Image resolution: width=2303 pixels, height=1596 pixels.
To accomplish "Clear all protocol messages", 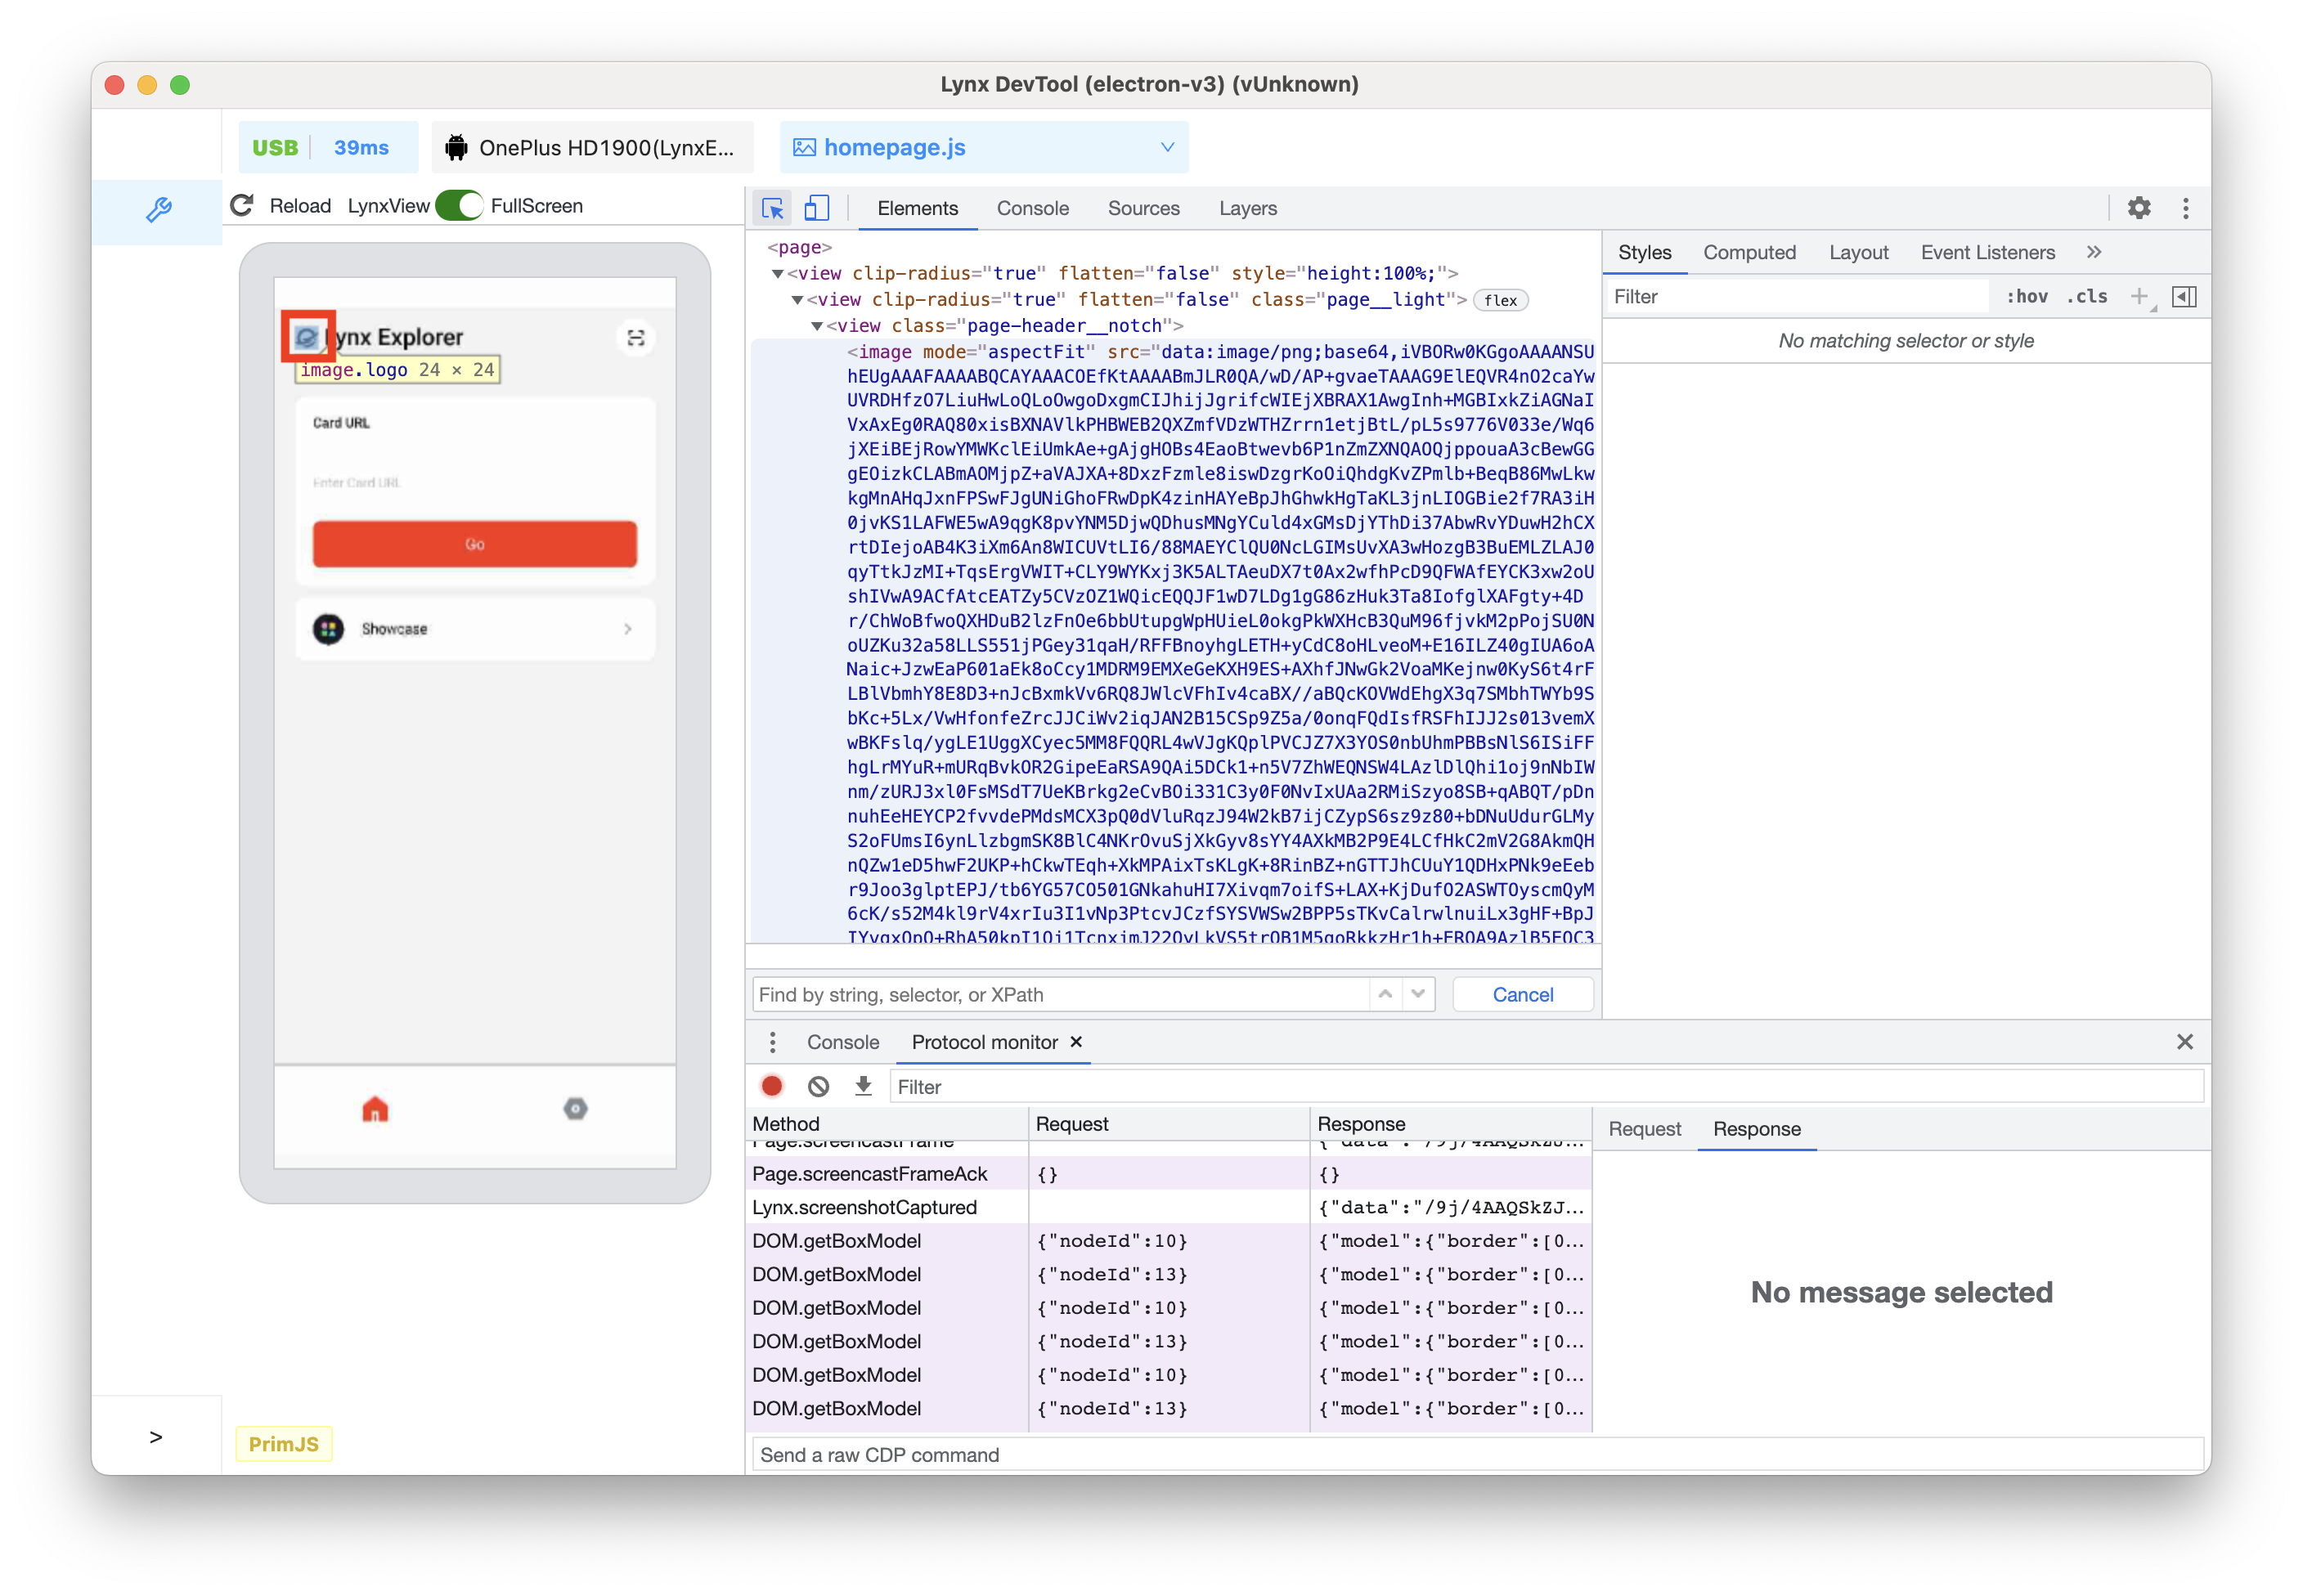I will point(818,1087).
